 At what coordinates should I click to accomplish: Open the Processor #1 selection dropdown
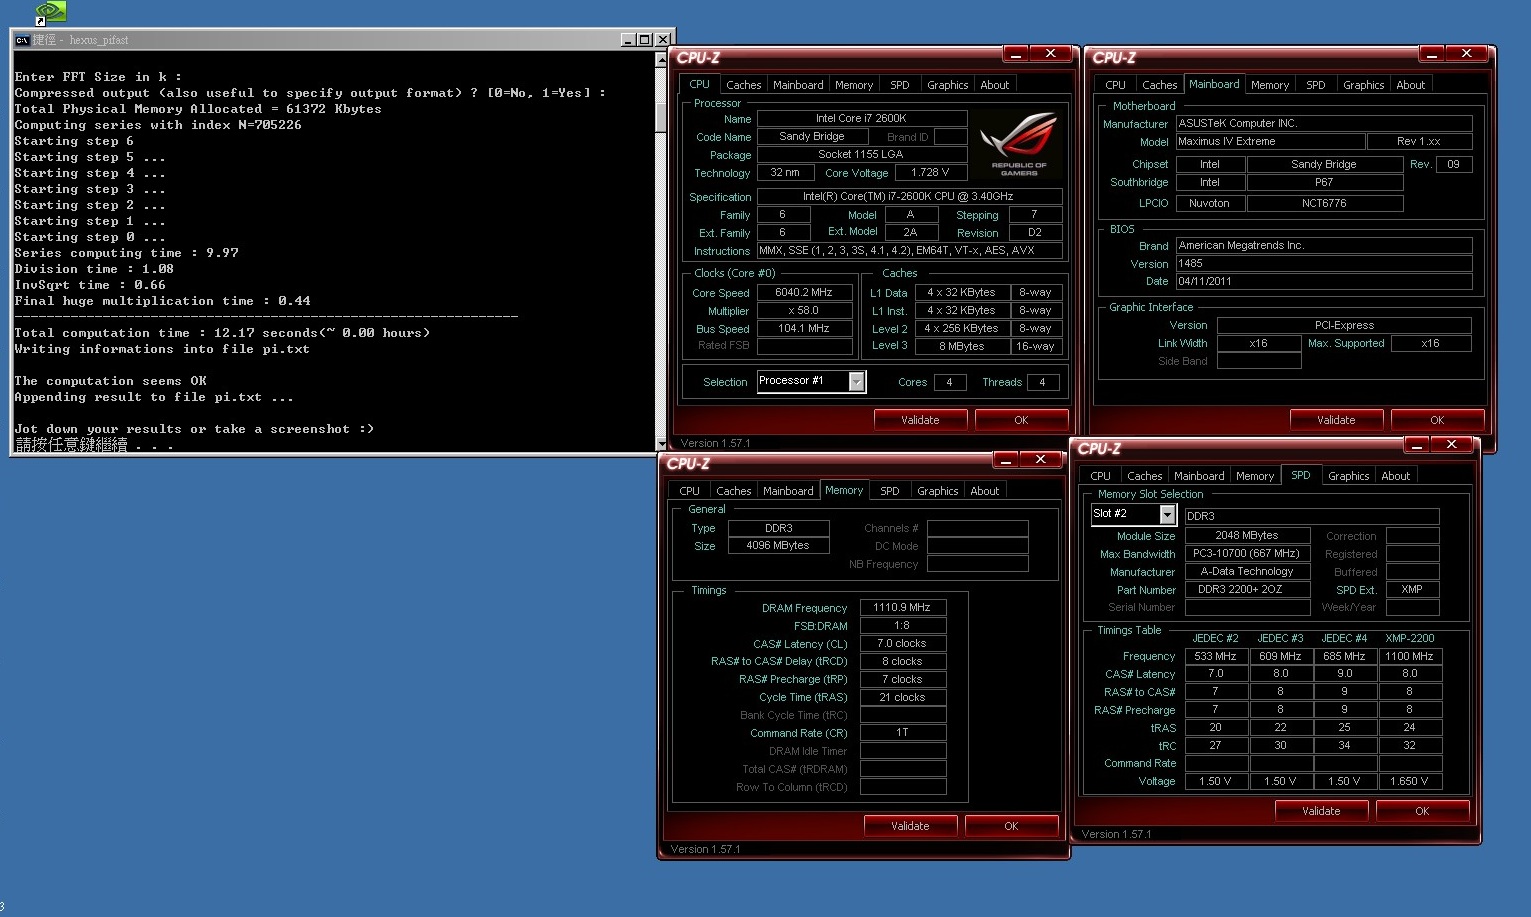tap(856, 381)
